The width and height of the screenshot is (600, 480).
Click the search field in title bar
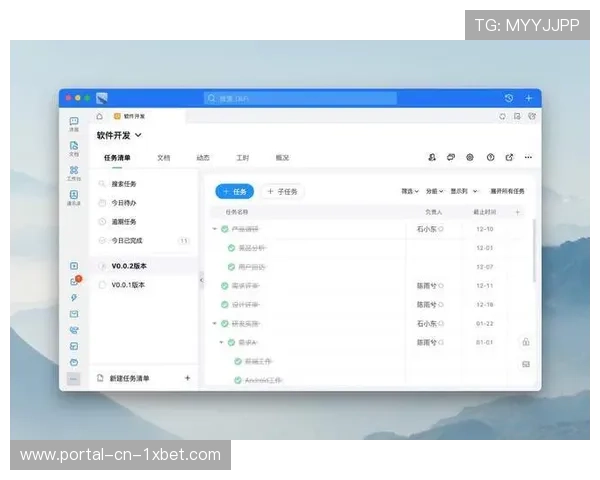pos(300,98)
